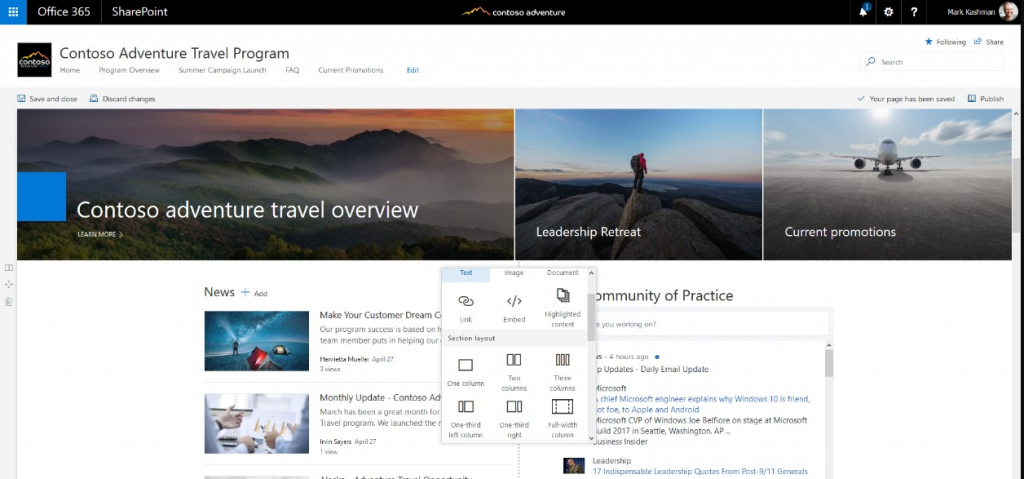Click the Following star icon
The image size is (1024, 479).
929,41
